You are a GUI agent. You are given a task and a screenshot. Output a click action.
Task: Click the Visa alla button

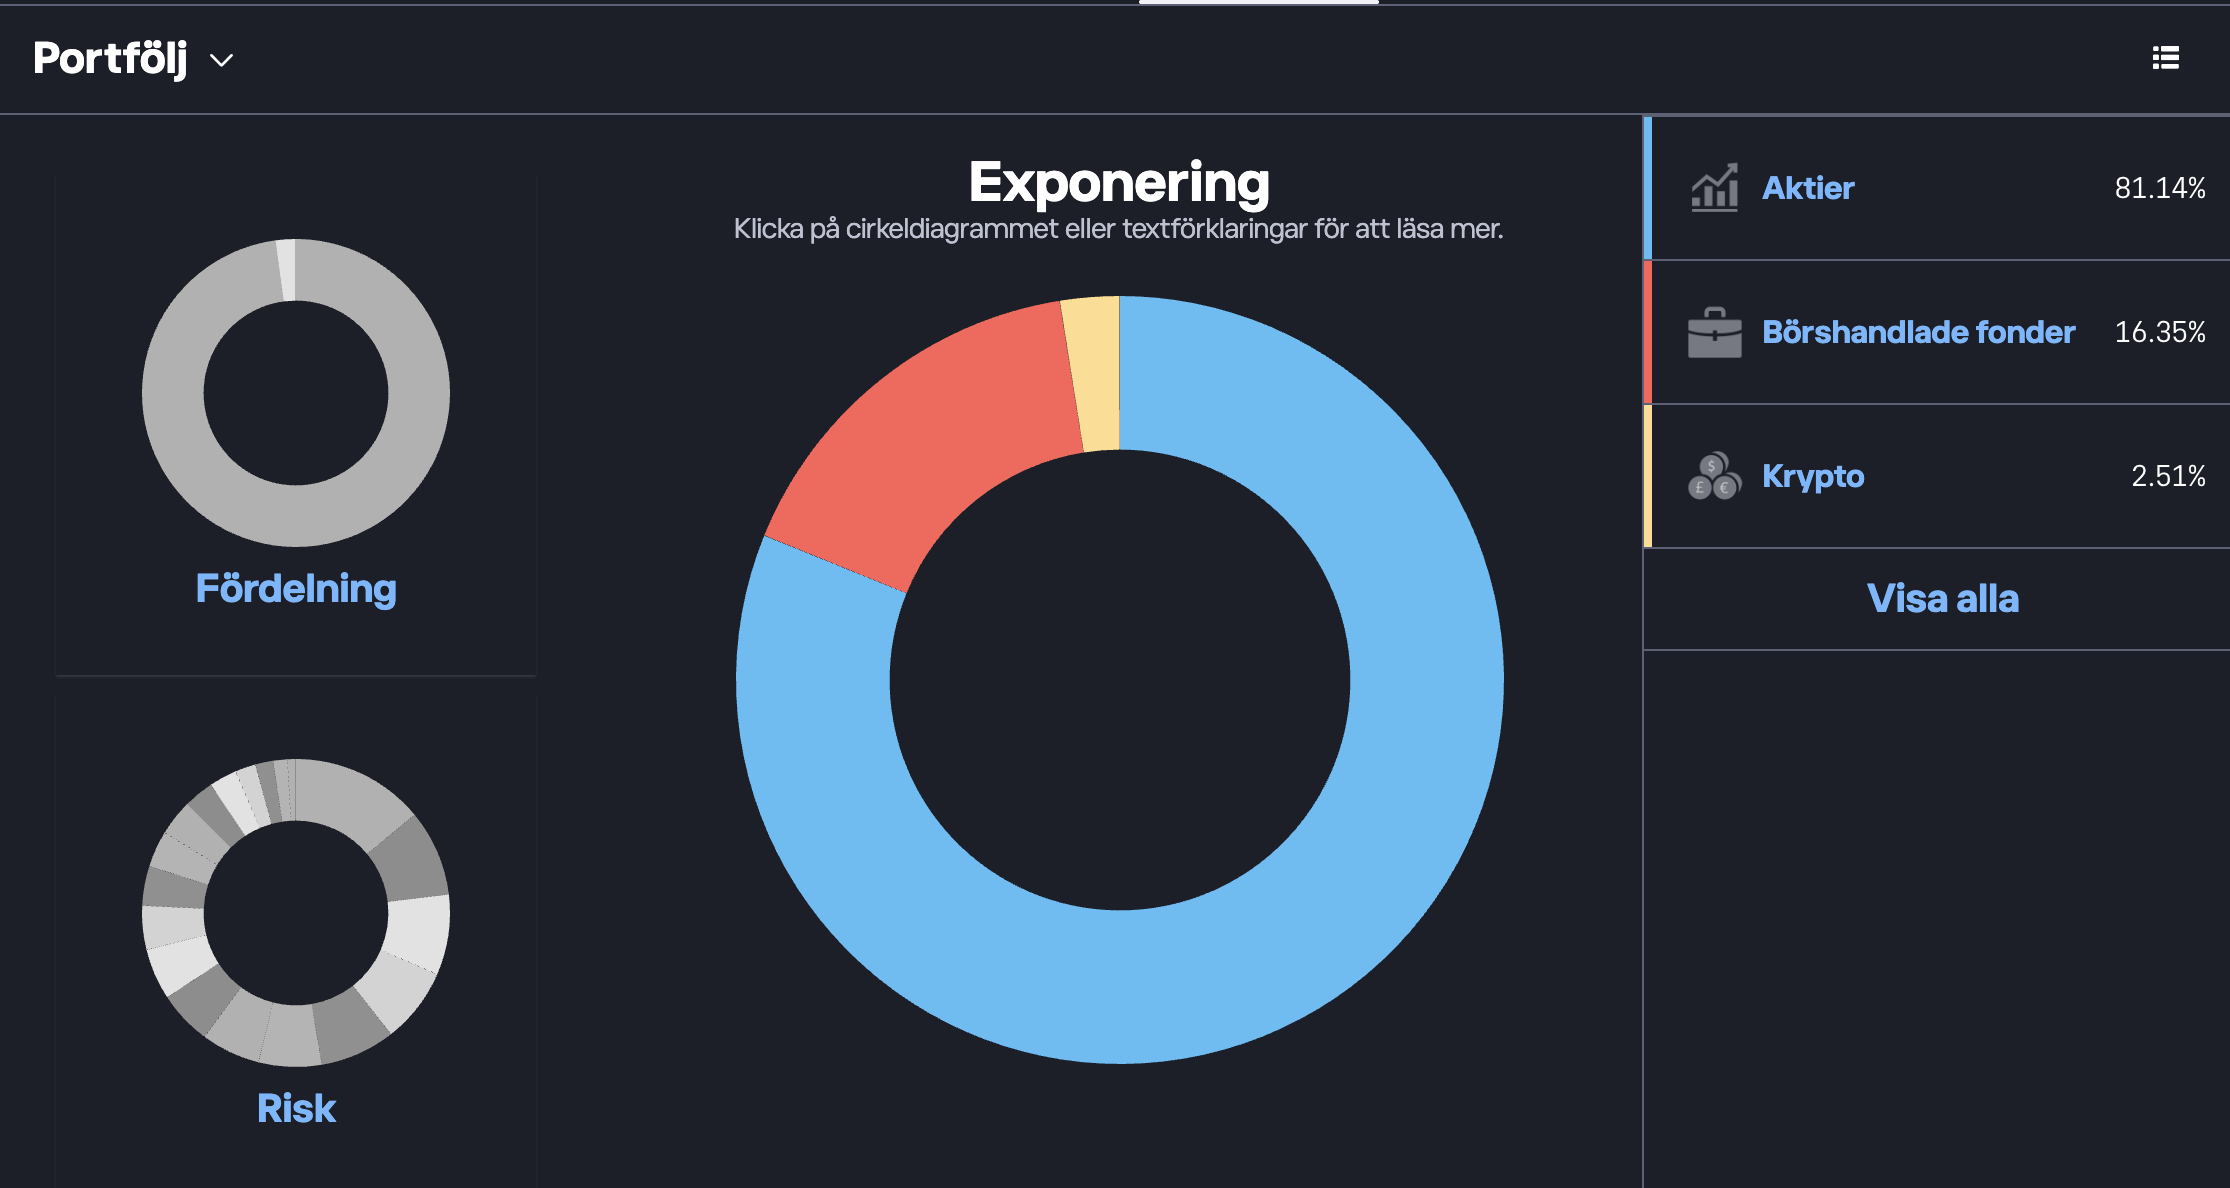[1942, 599]
